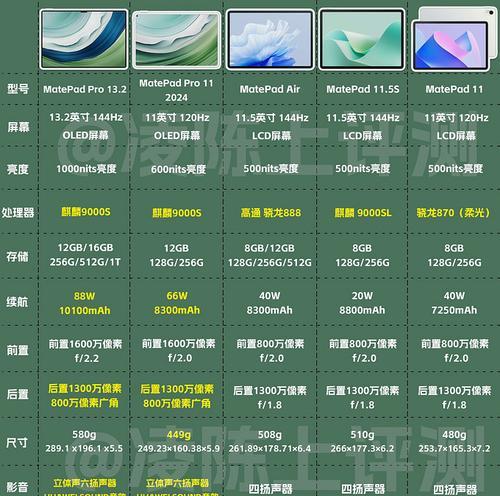Screen dimensions: 500x496
Task: Click MatePad Pro 11's '后置1300万像素 800万像素广角' cell
Action: [177, 396]
